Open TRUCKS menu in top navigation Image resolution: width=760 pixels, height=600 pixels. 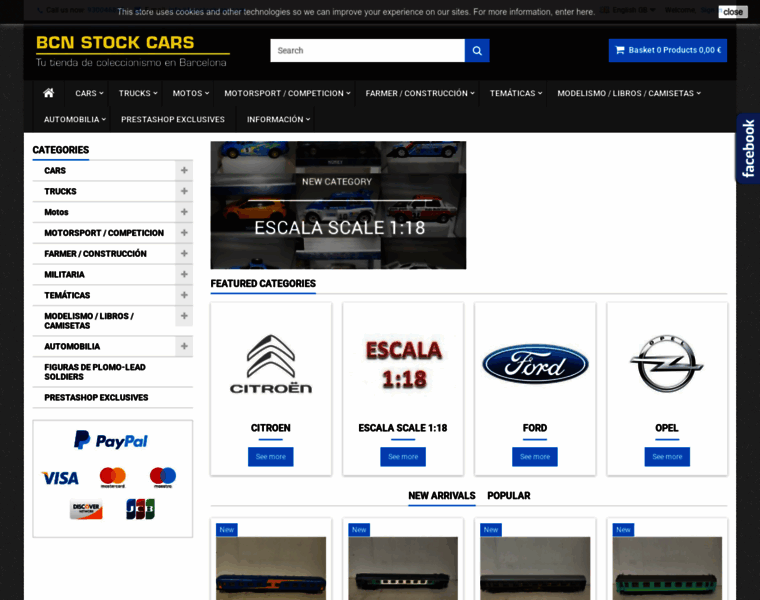[x=138, y=93]
